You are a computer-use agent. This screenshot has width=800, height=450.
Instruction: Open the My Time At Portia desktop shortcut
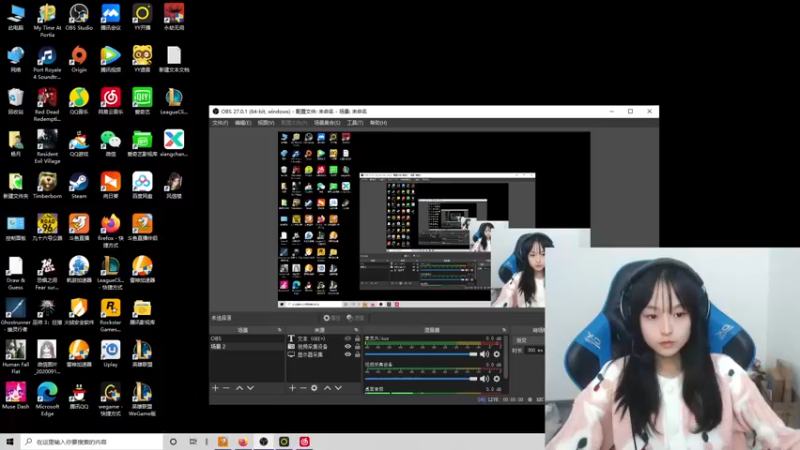47,20
